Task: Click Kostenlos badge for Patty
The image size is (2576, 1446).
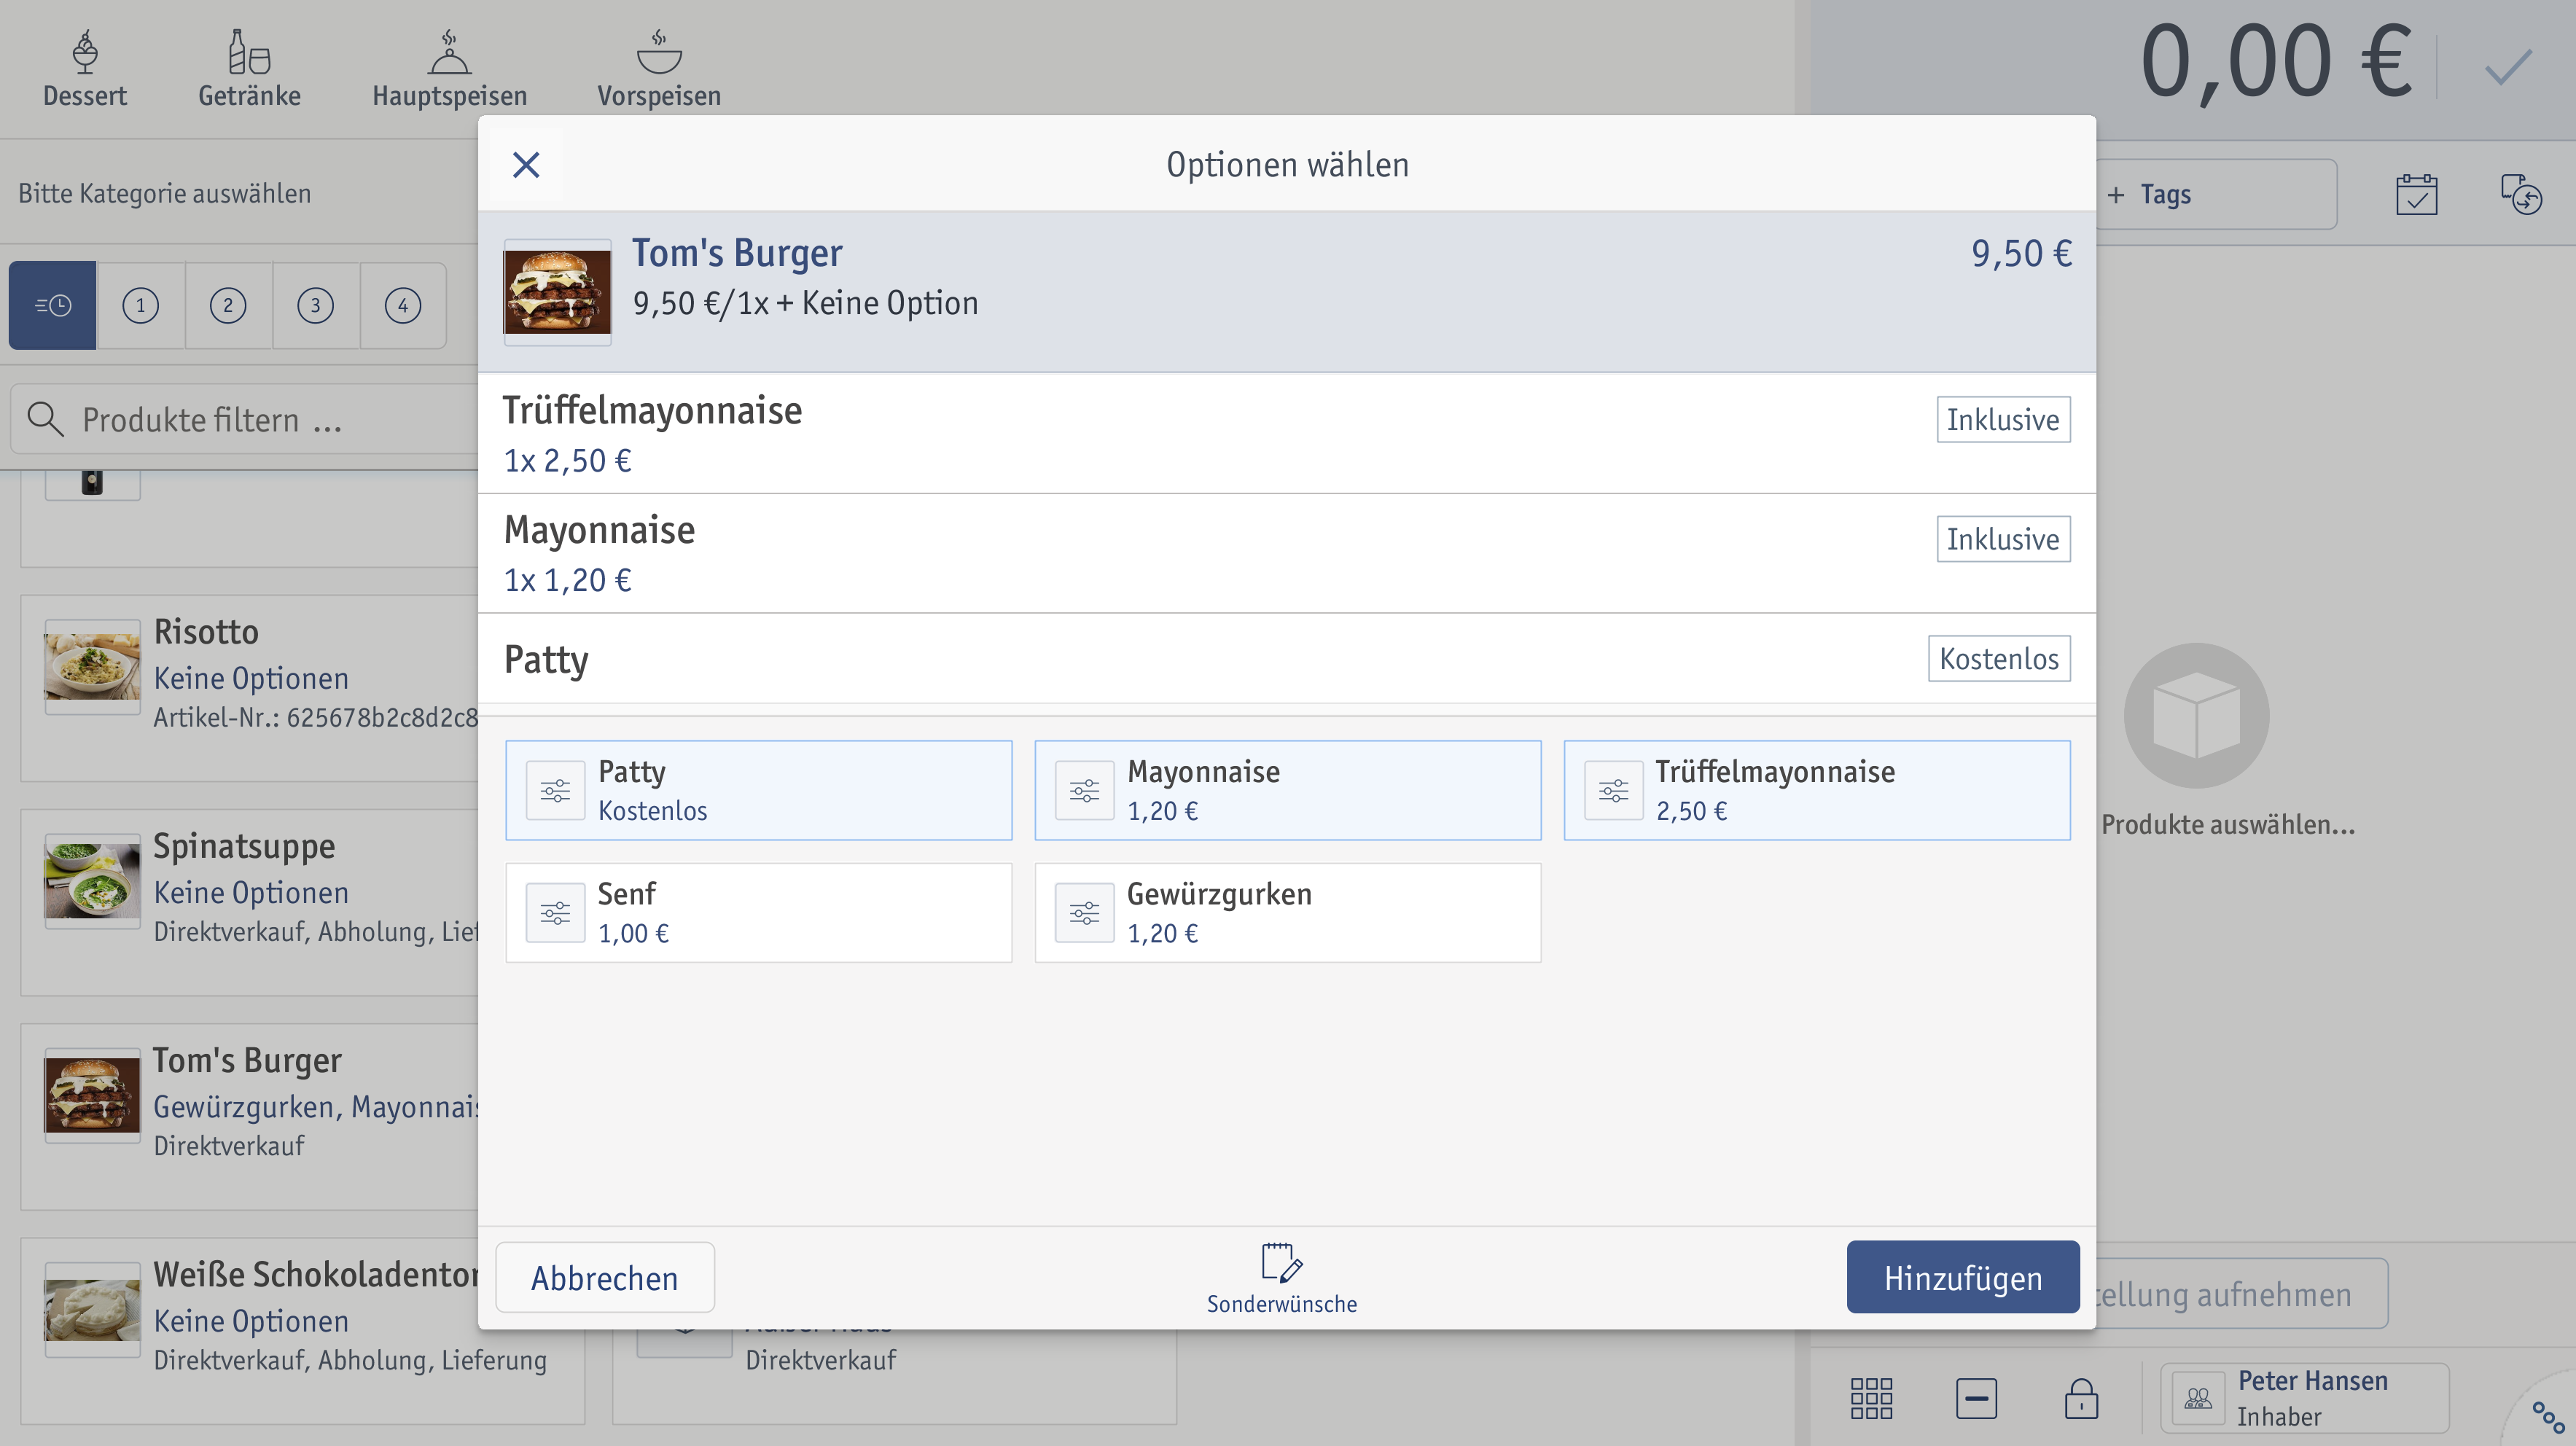Action: 1999,659
